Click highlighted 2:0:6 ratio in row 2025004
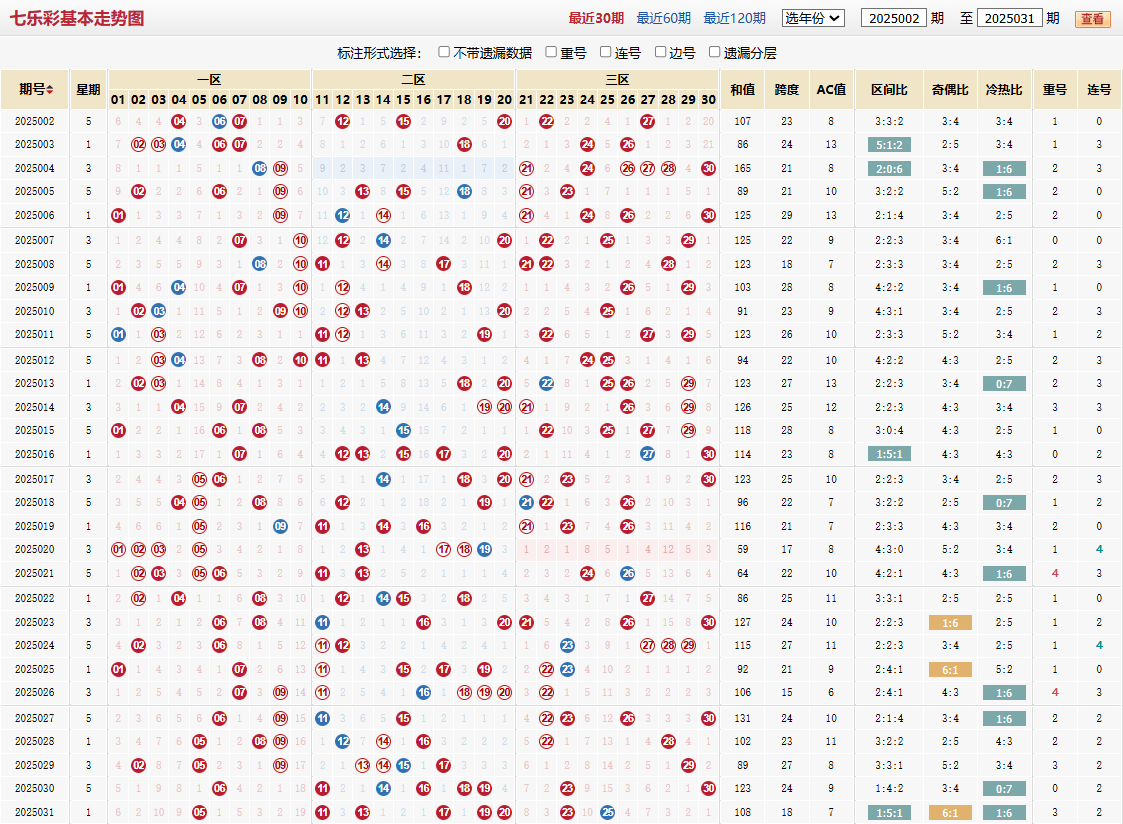 (x=889, y=168)
